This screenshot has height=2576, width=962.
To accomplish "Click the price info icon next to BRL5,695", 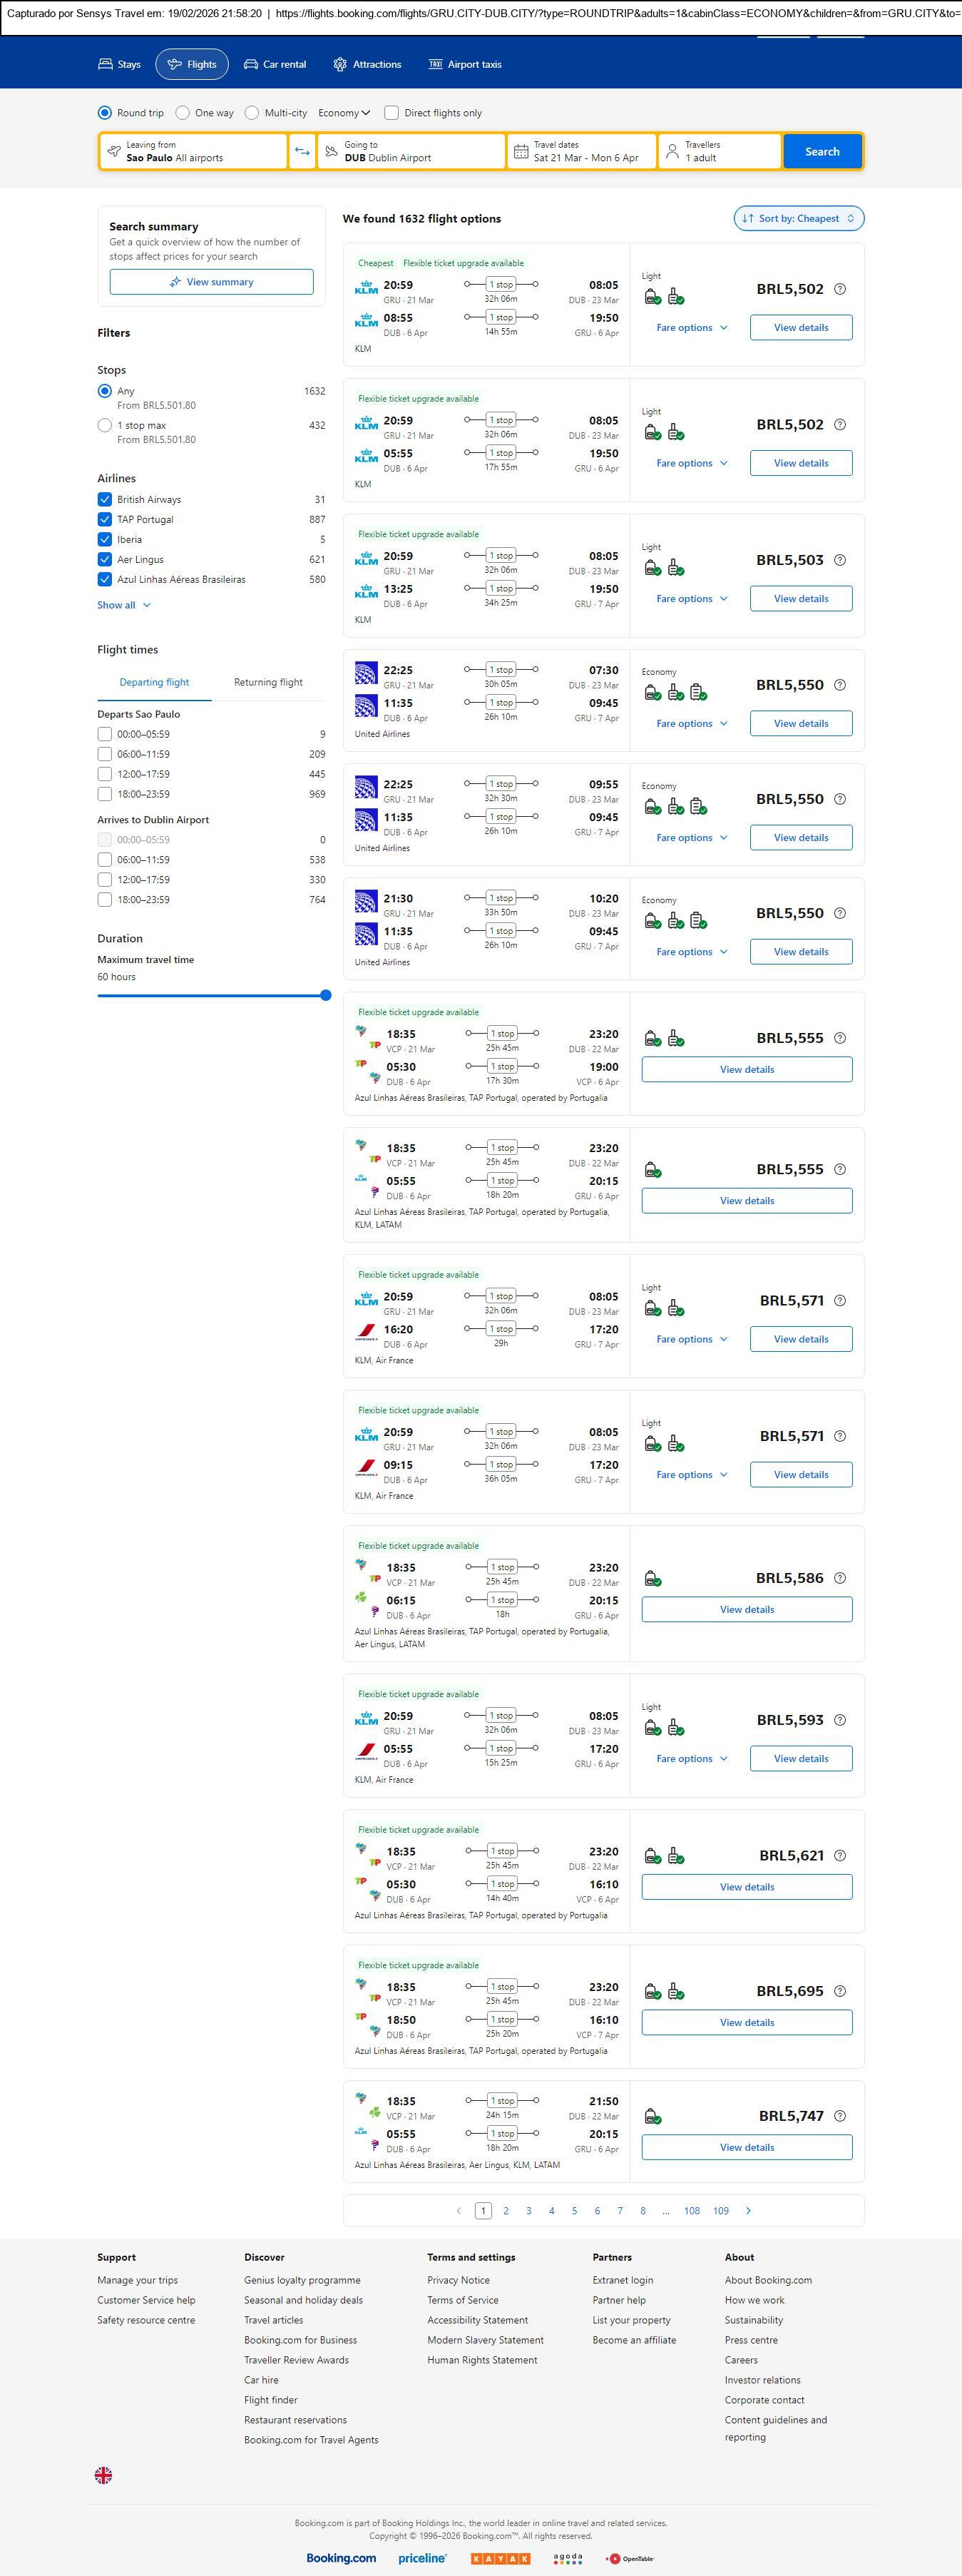I will (x=840, y=1991).
